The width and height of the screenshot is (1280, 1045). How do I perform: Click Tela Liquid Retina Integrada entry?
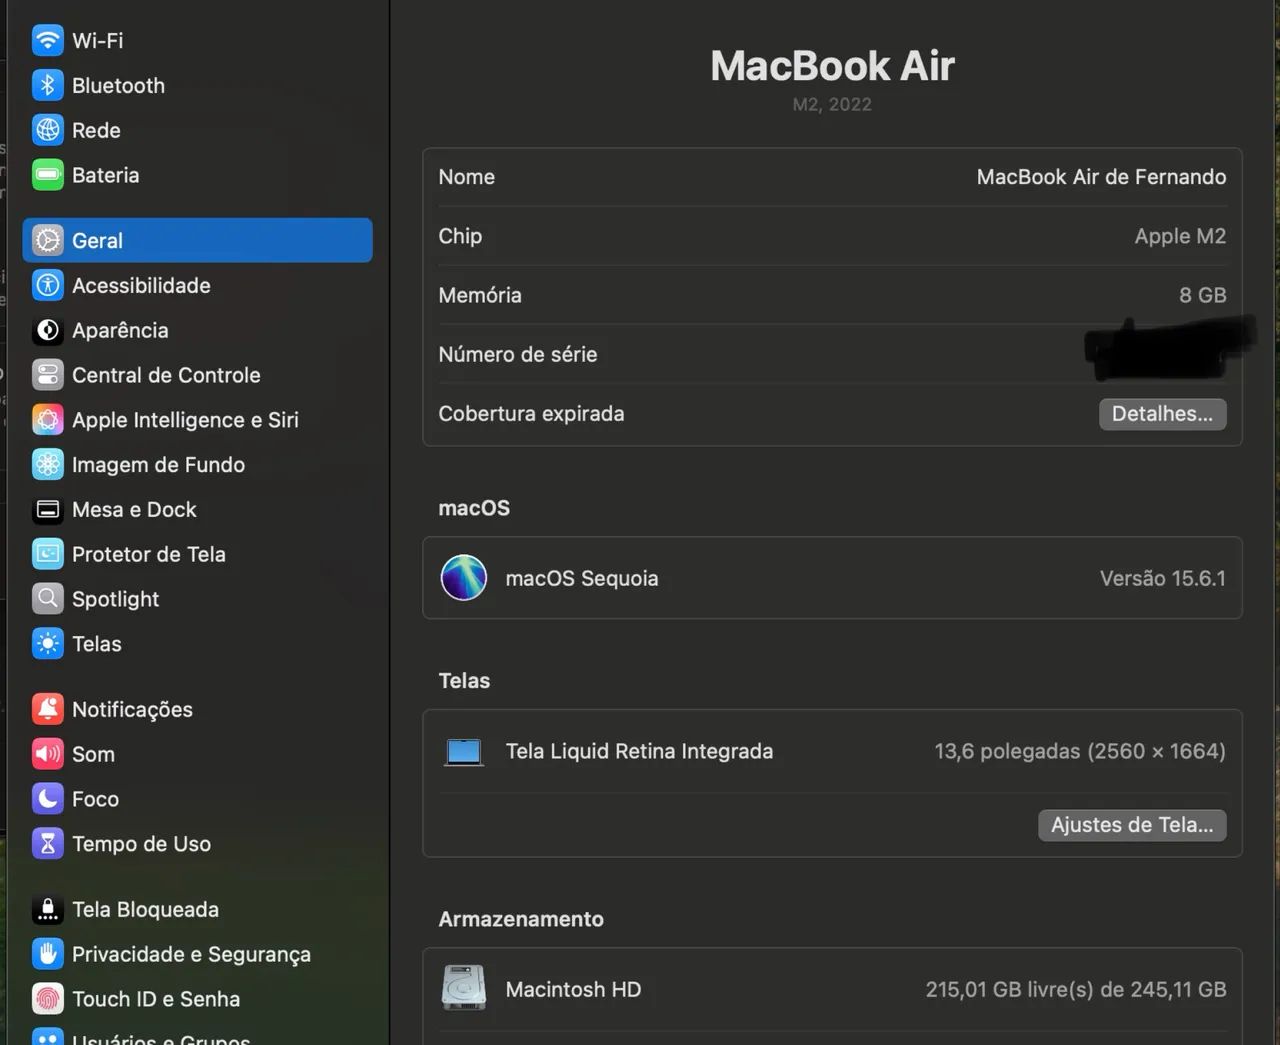coord(639,751)
